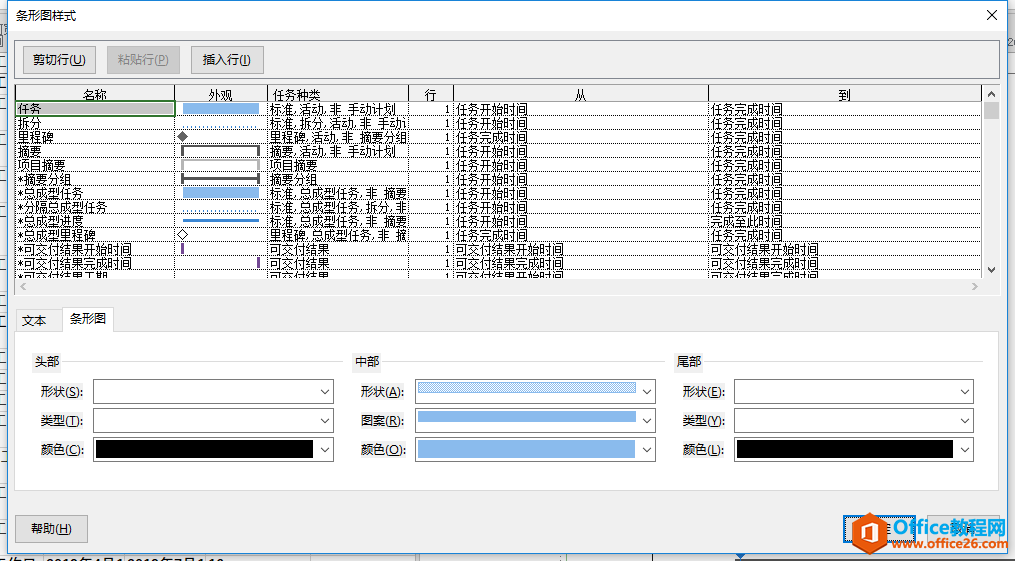
Task: Close the 条形图样式 dialog window
Action: 991,16
